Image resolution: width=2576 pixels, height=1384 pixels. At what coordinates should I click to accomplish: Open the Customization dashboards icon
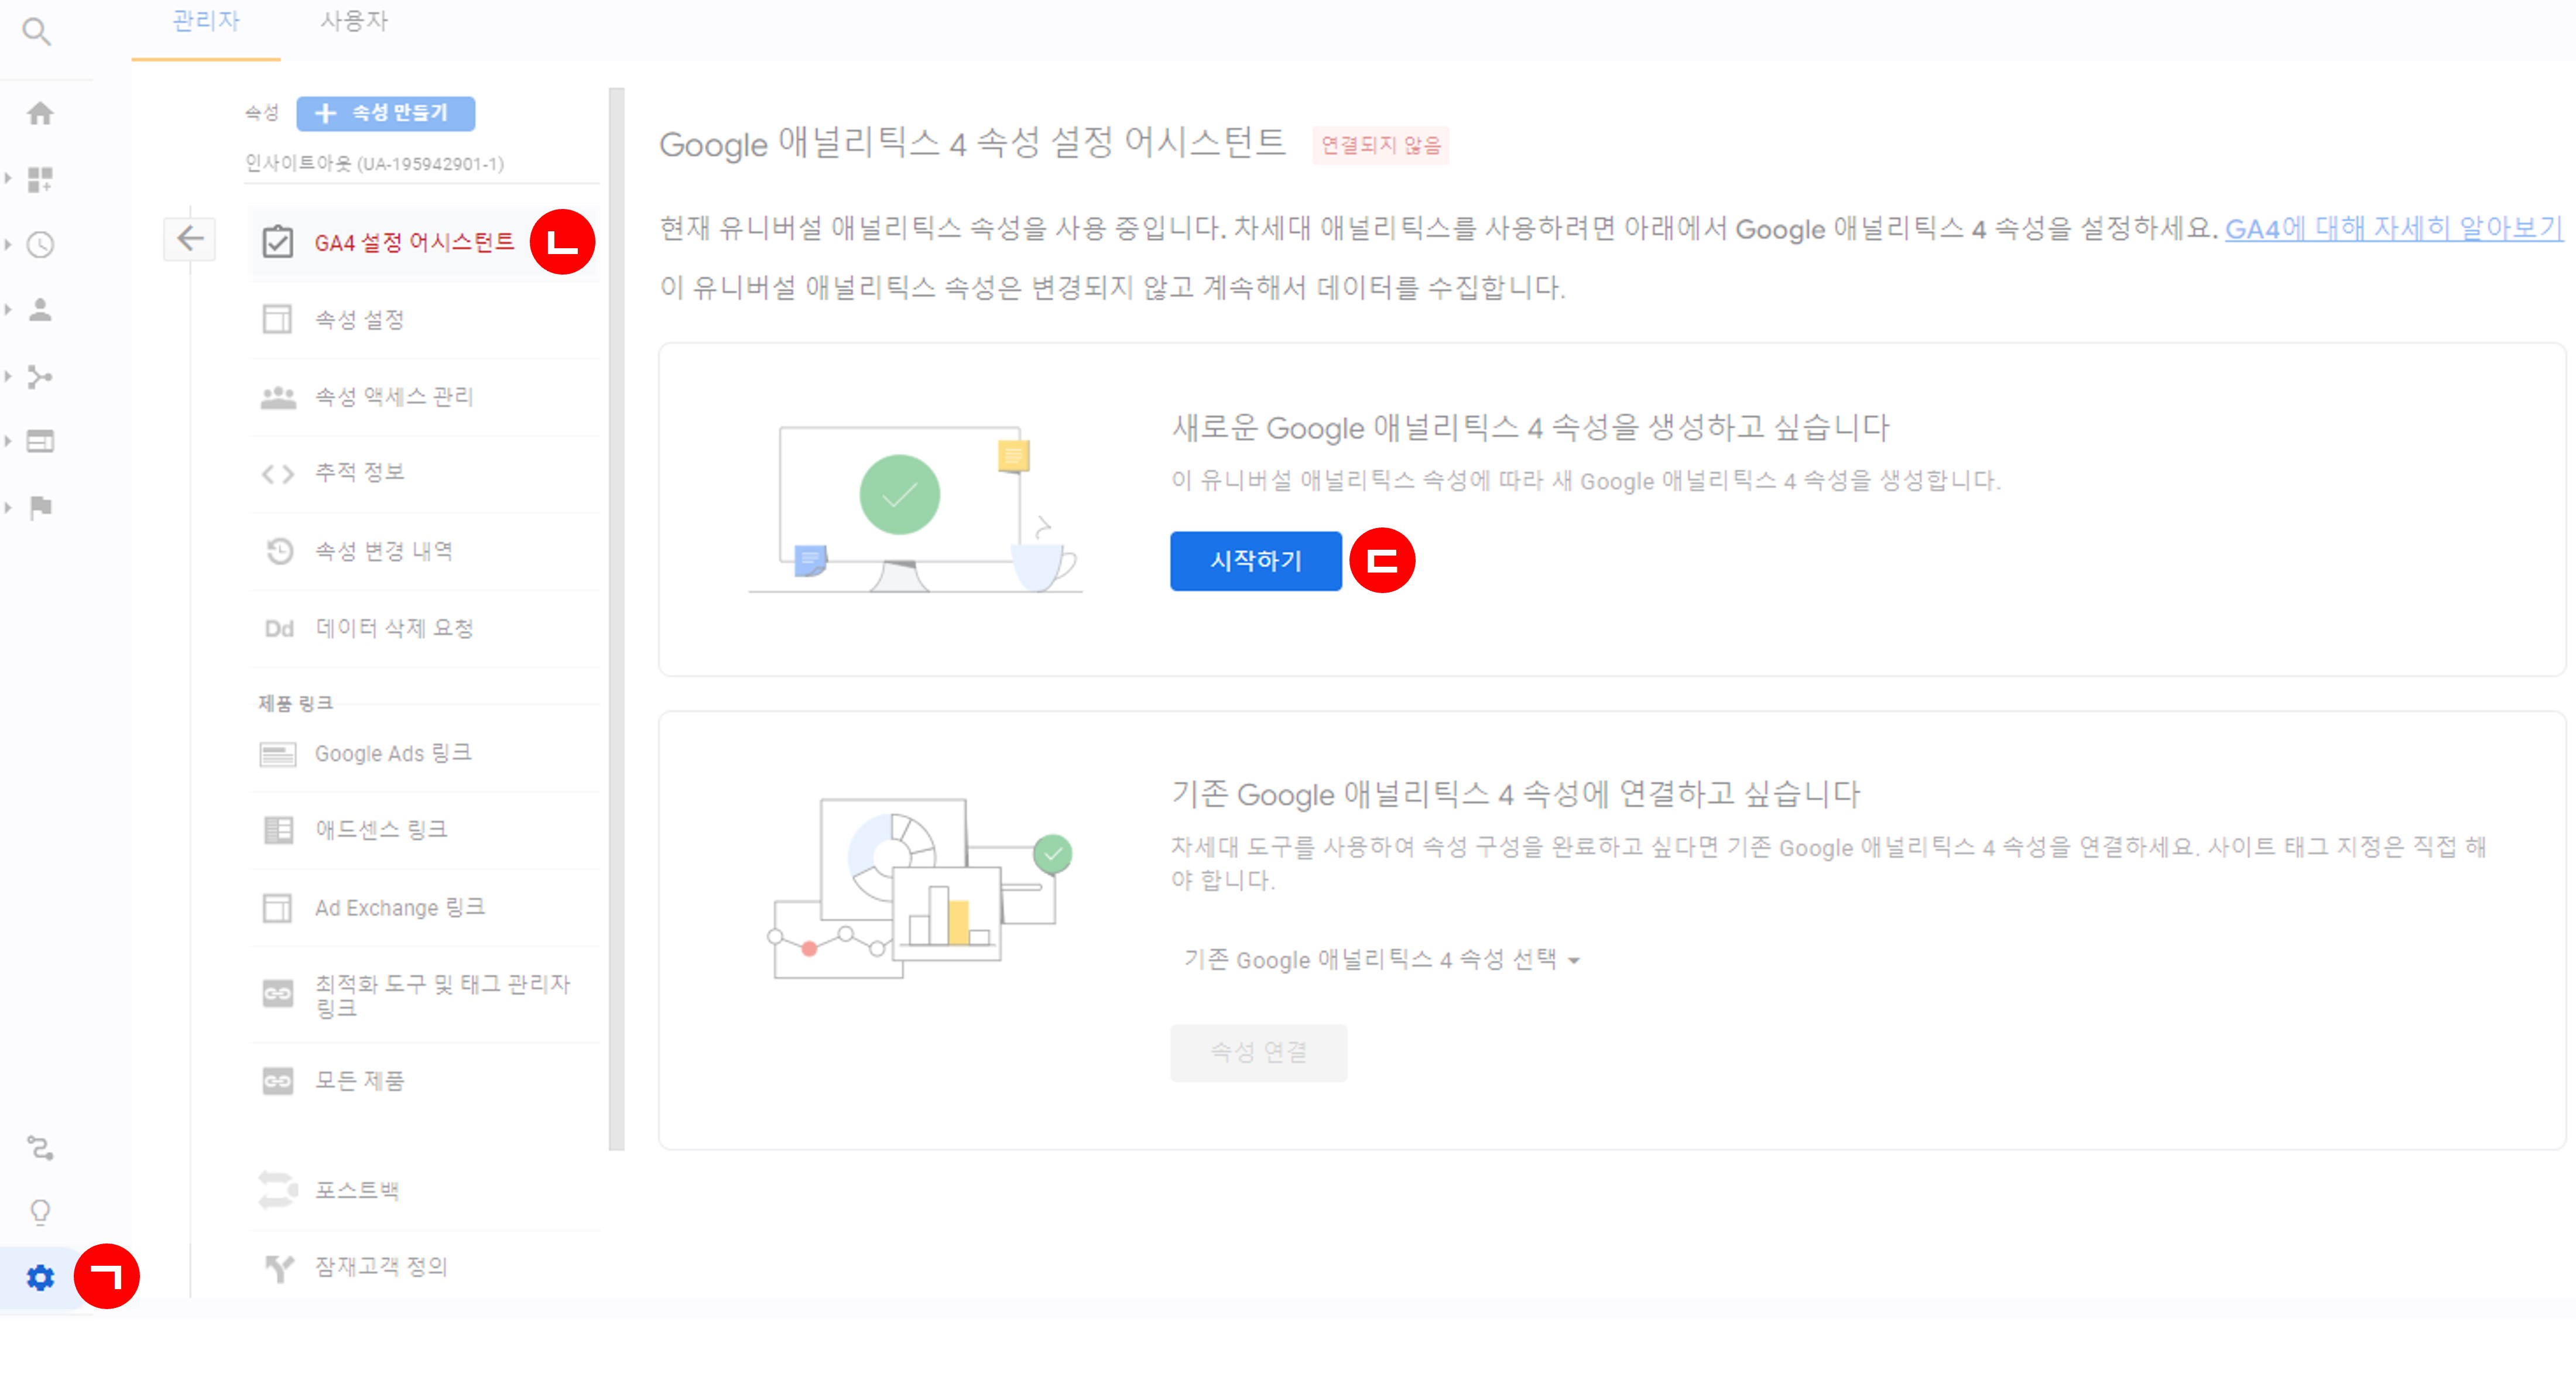point(40,179)
